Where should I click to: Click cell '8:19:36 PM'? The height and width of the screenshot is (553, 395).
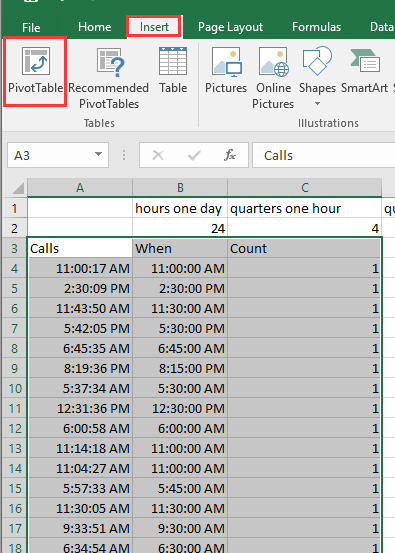pos(80,368)
